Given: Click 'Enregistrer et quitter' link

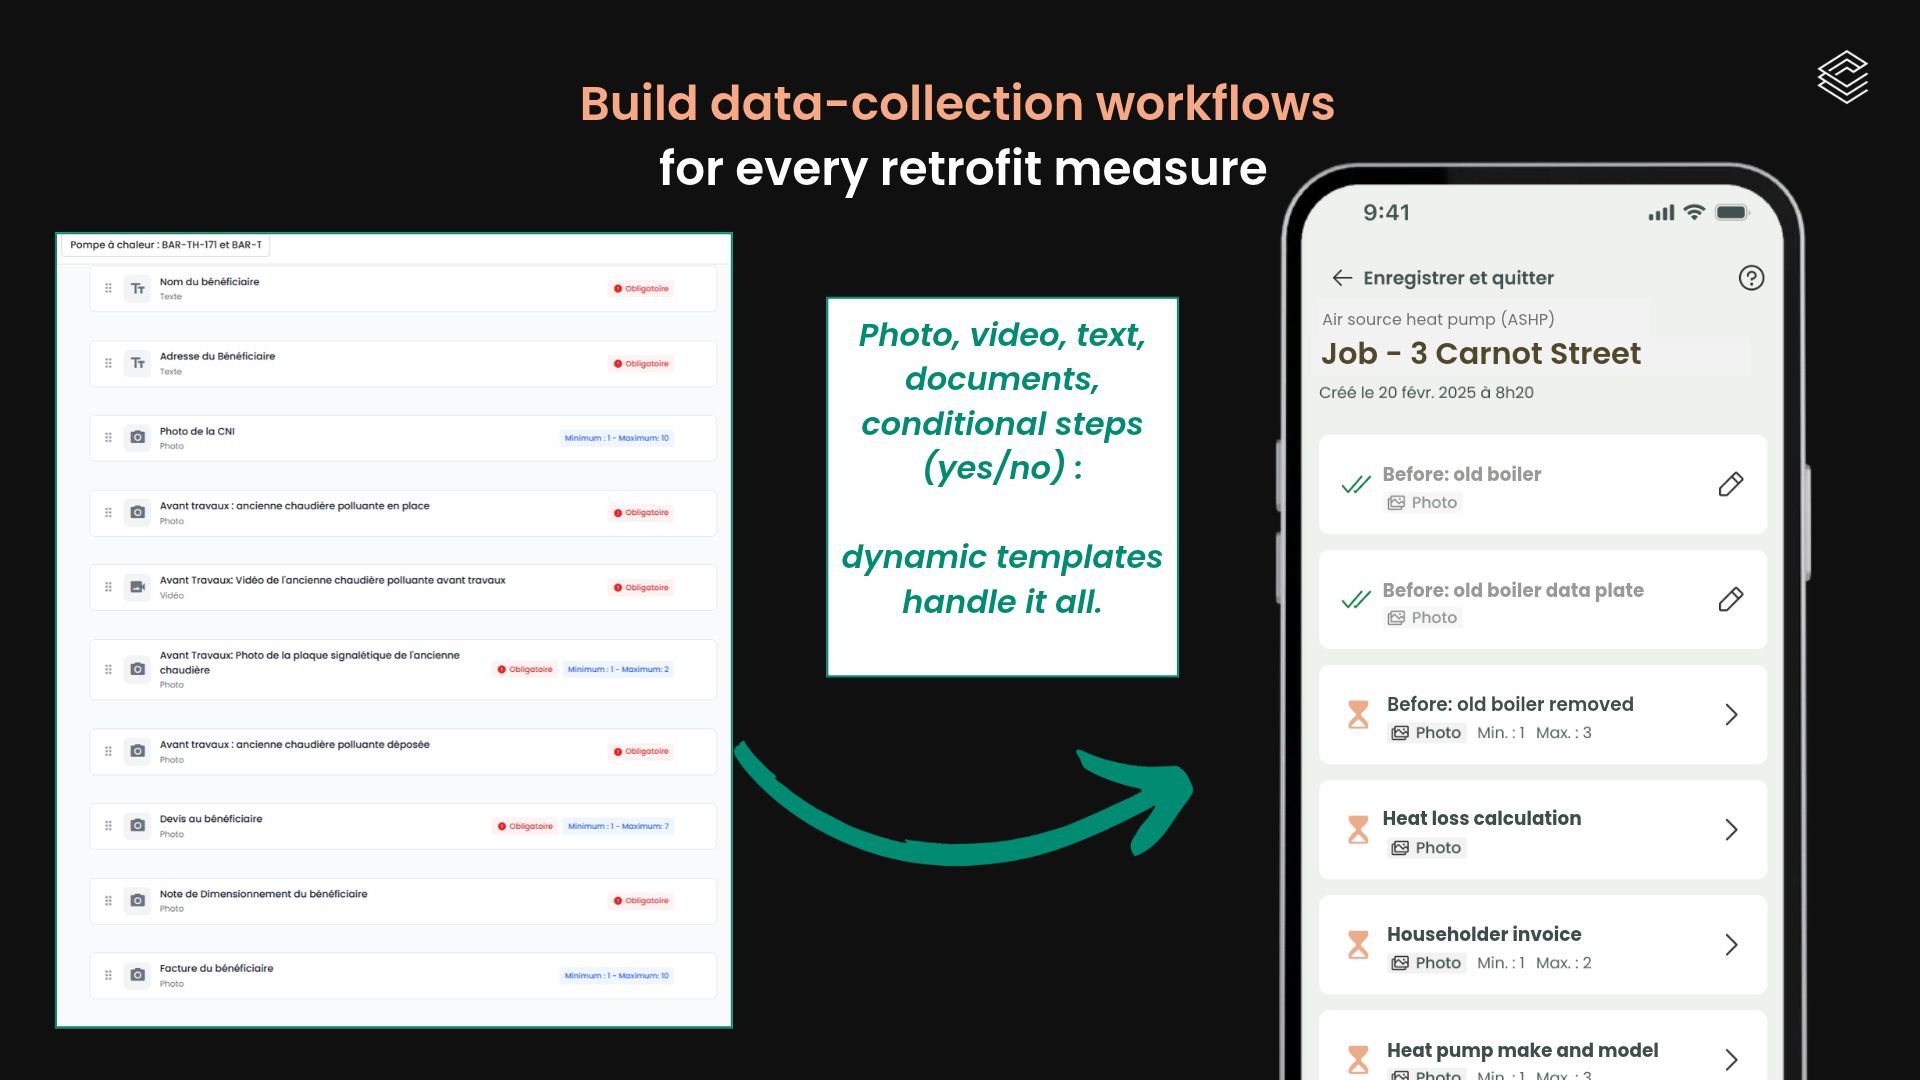Looking at the screenshot, I should tap(1458, 278).
